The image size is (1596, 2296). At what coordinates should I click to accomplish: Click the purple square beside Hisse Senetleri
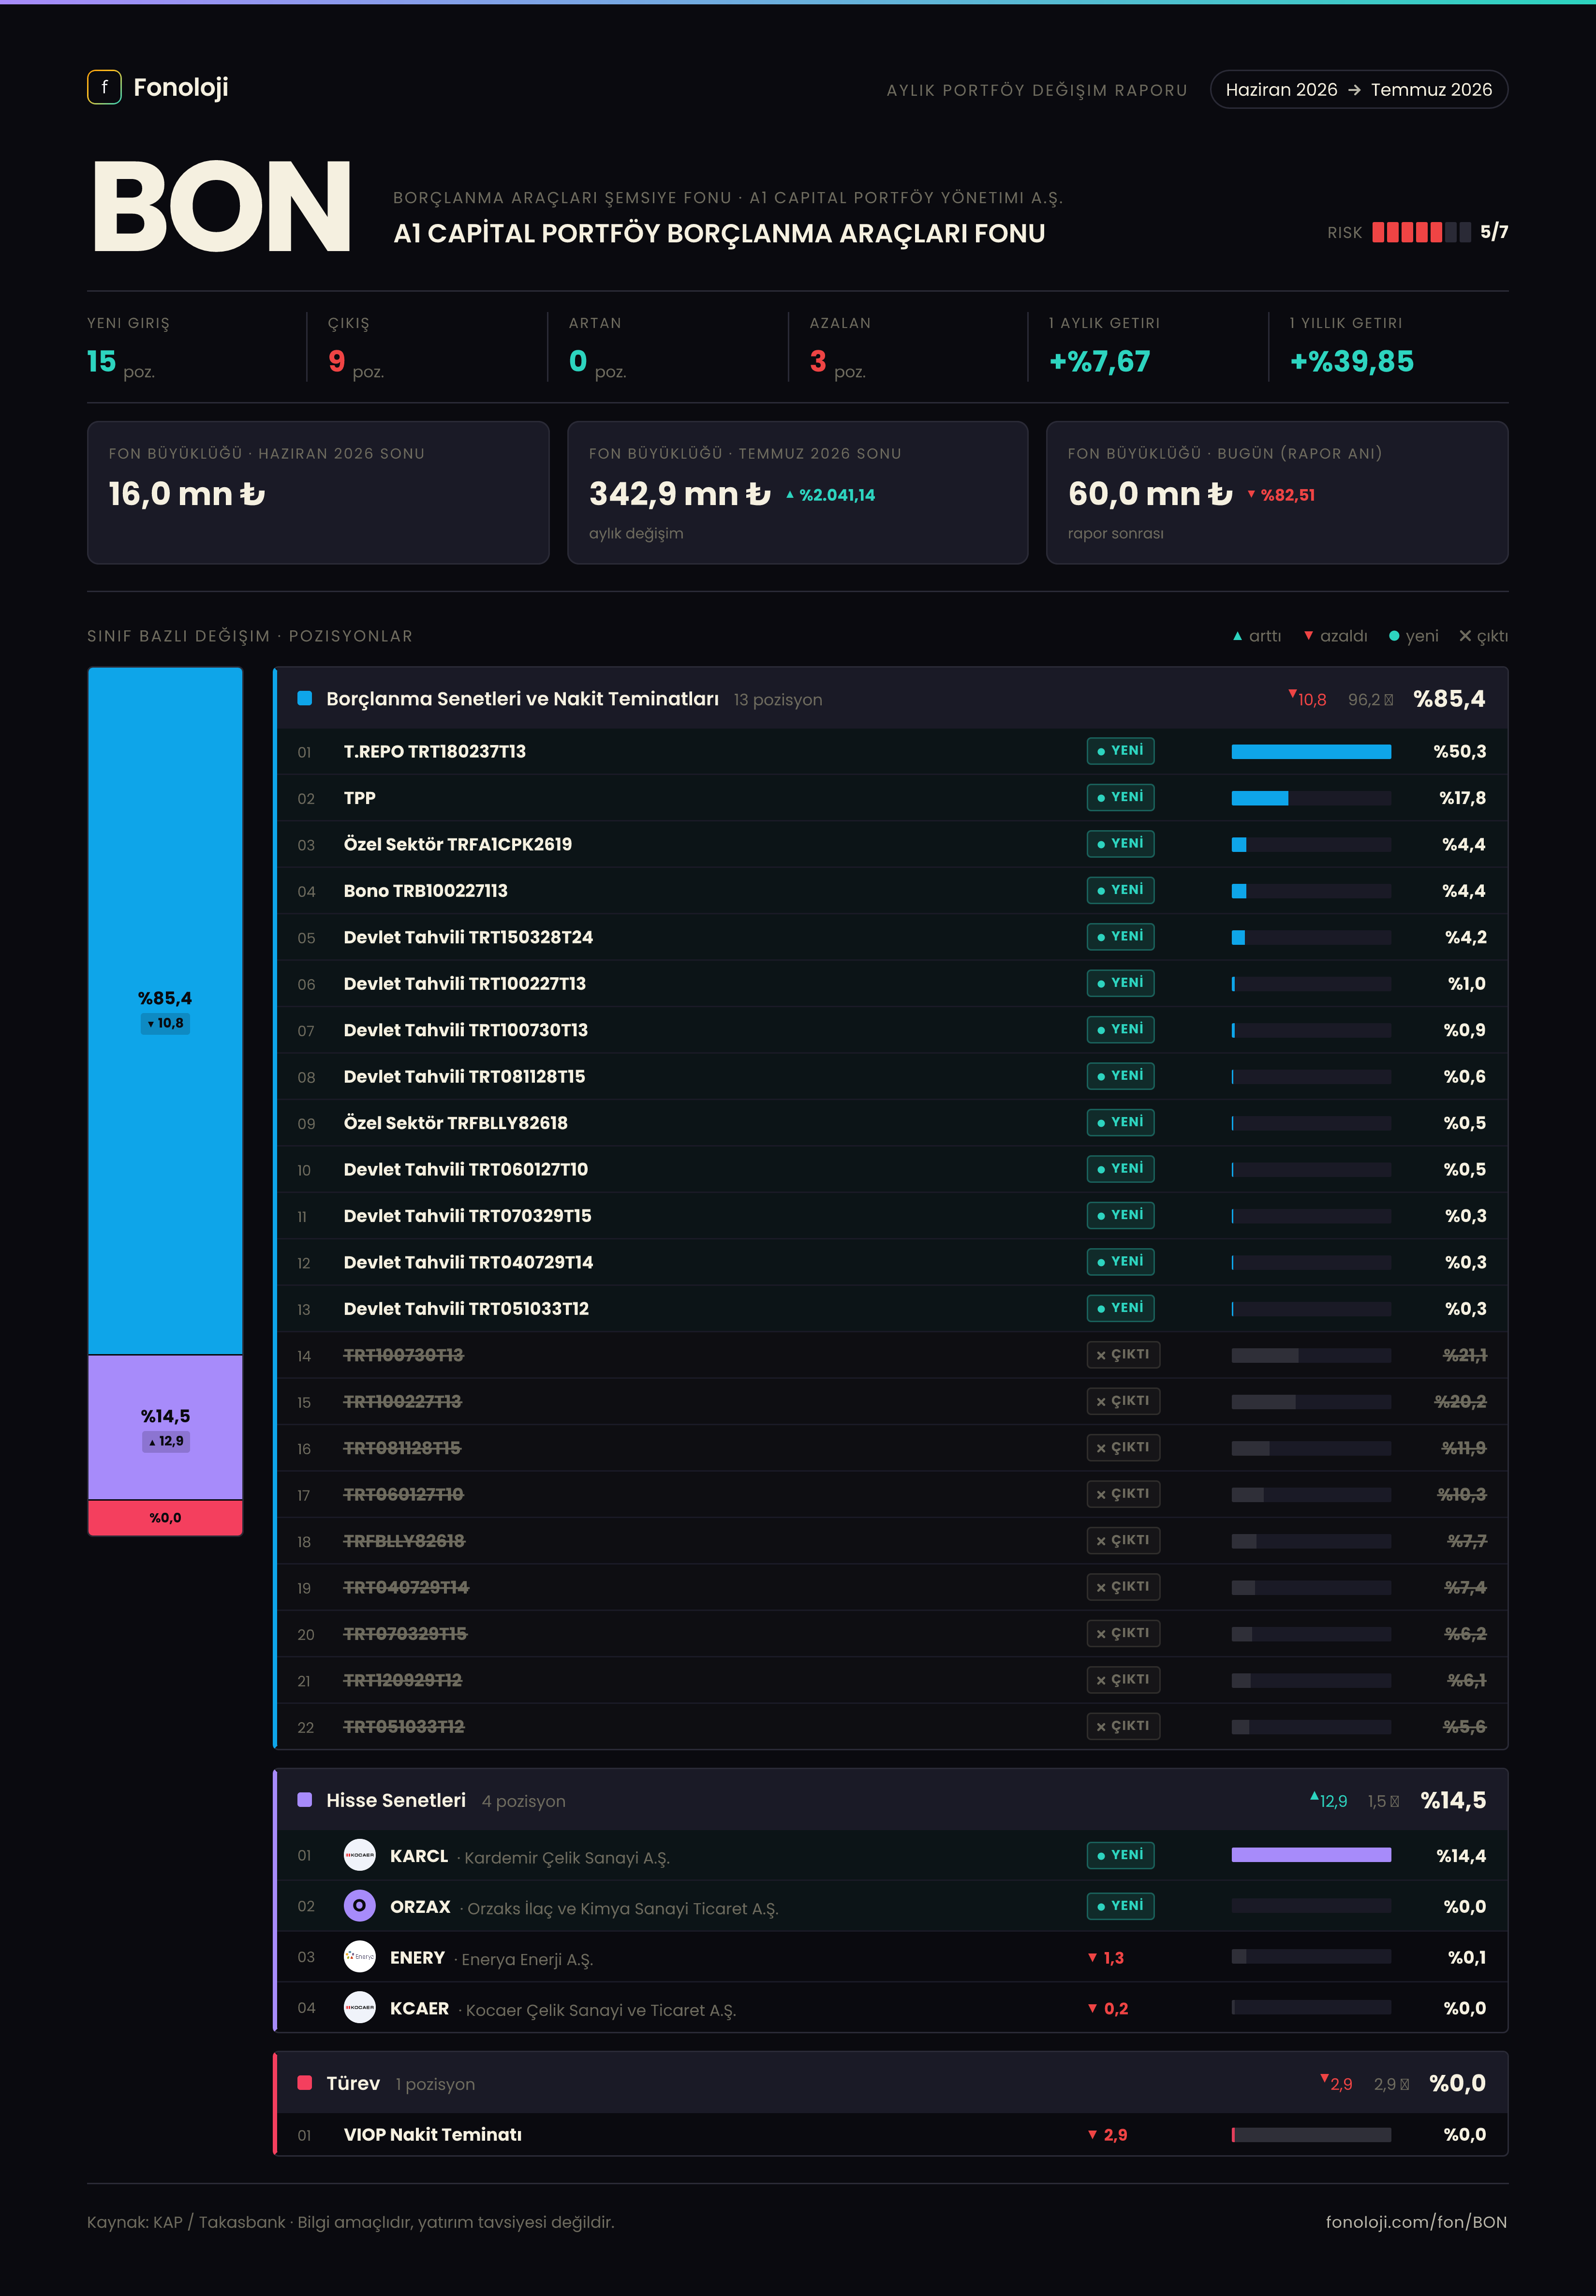pyautogui.click(x=305, y=1800)
